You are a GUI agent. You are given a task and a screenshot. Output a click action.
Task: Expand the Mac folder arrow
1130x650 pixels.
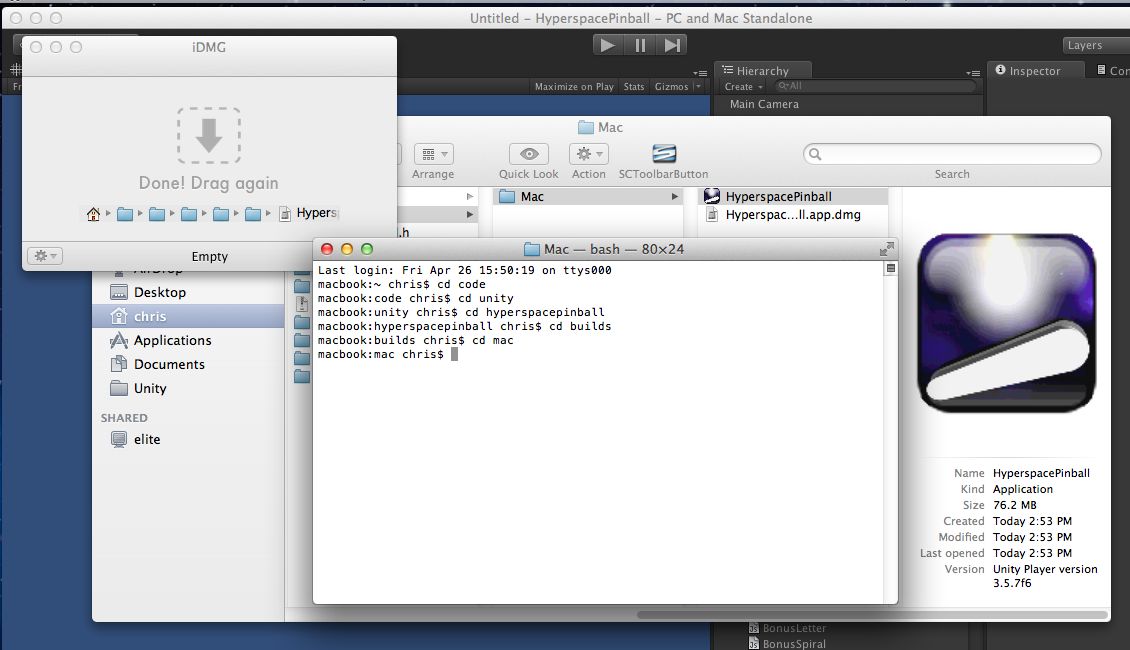675,197
